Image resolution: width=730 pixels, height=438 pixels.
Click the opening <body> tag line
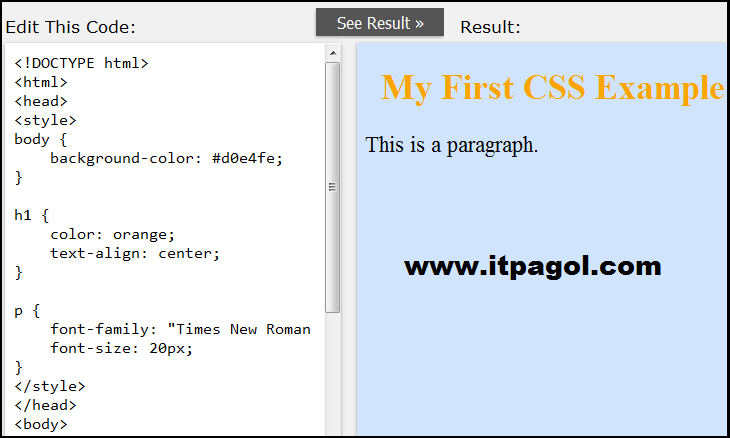coord(41,425)
